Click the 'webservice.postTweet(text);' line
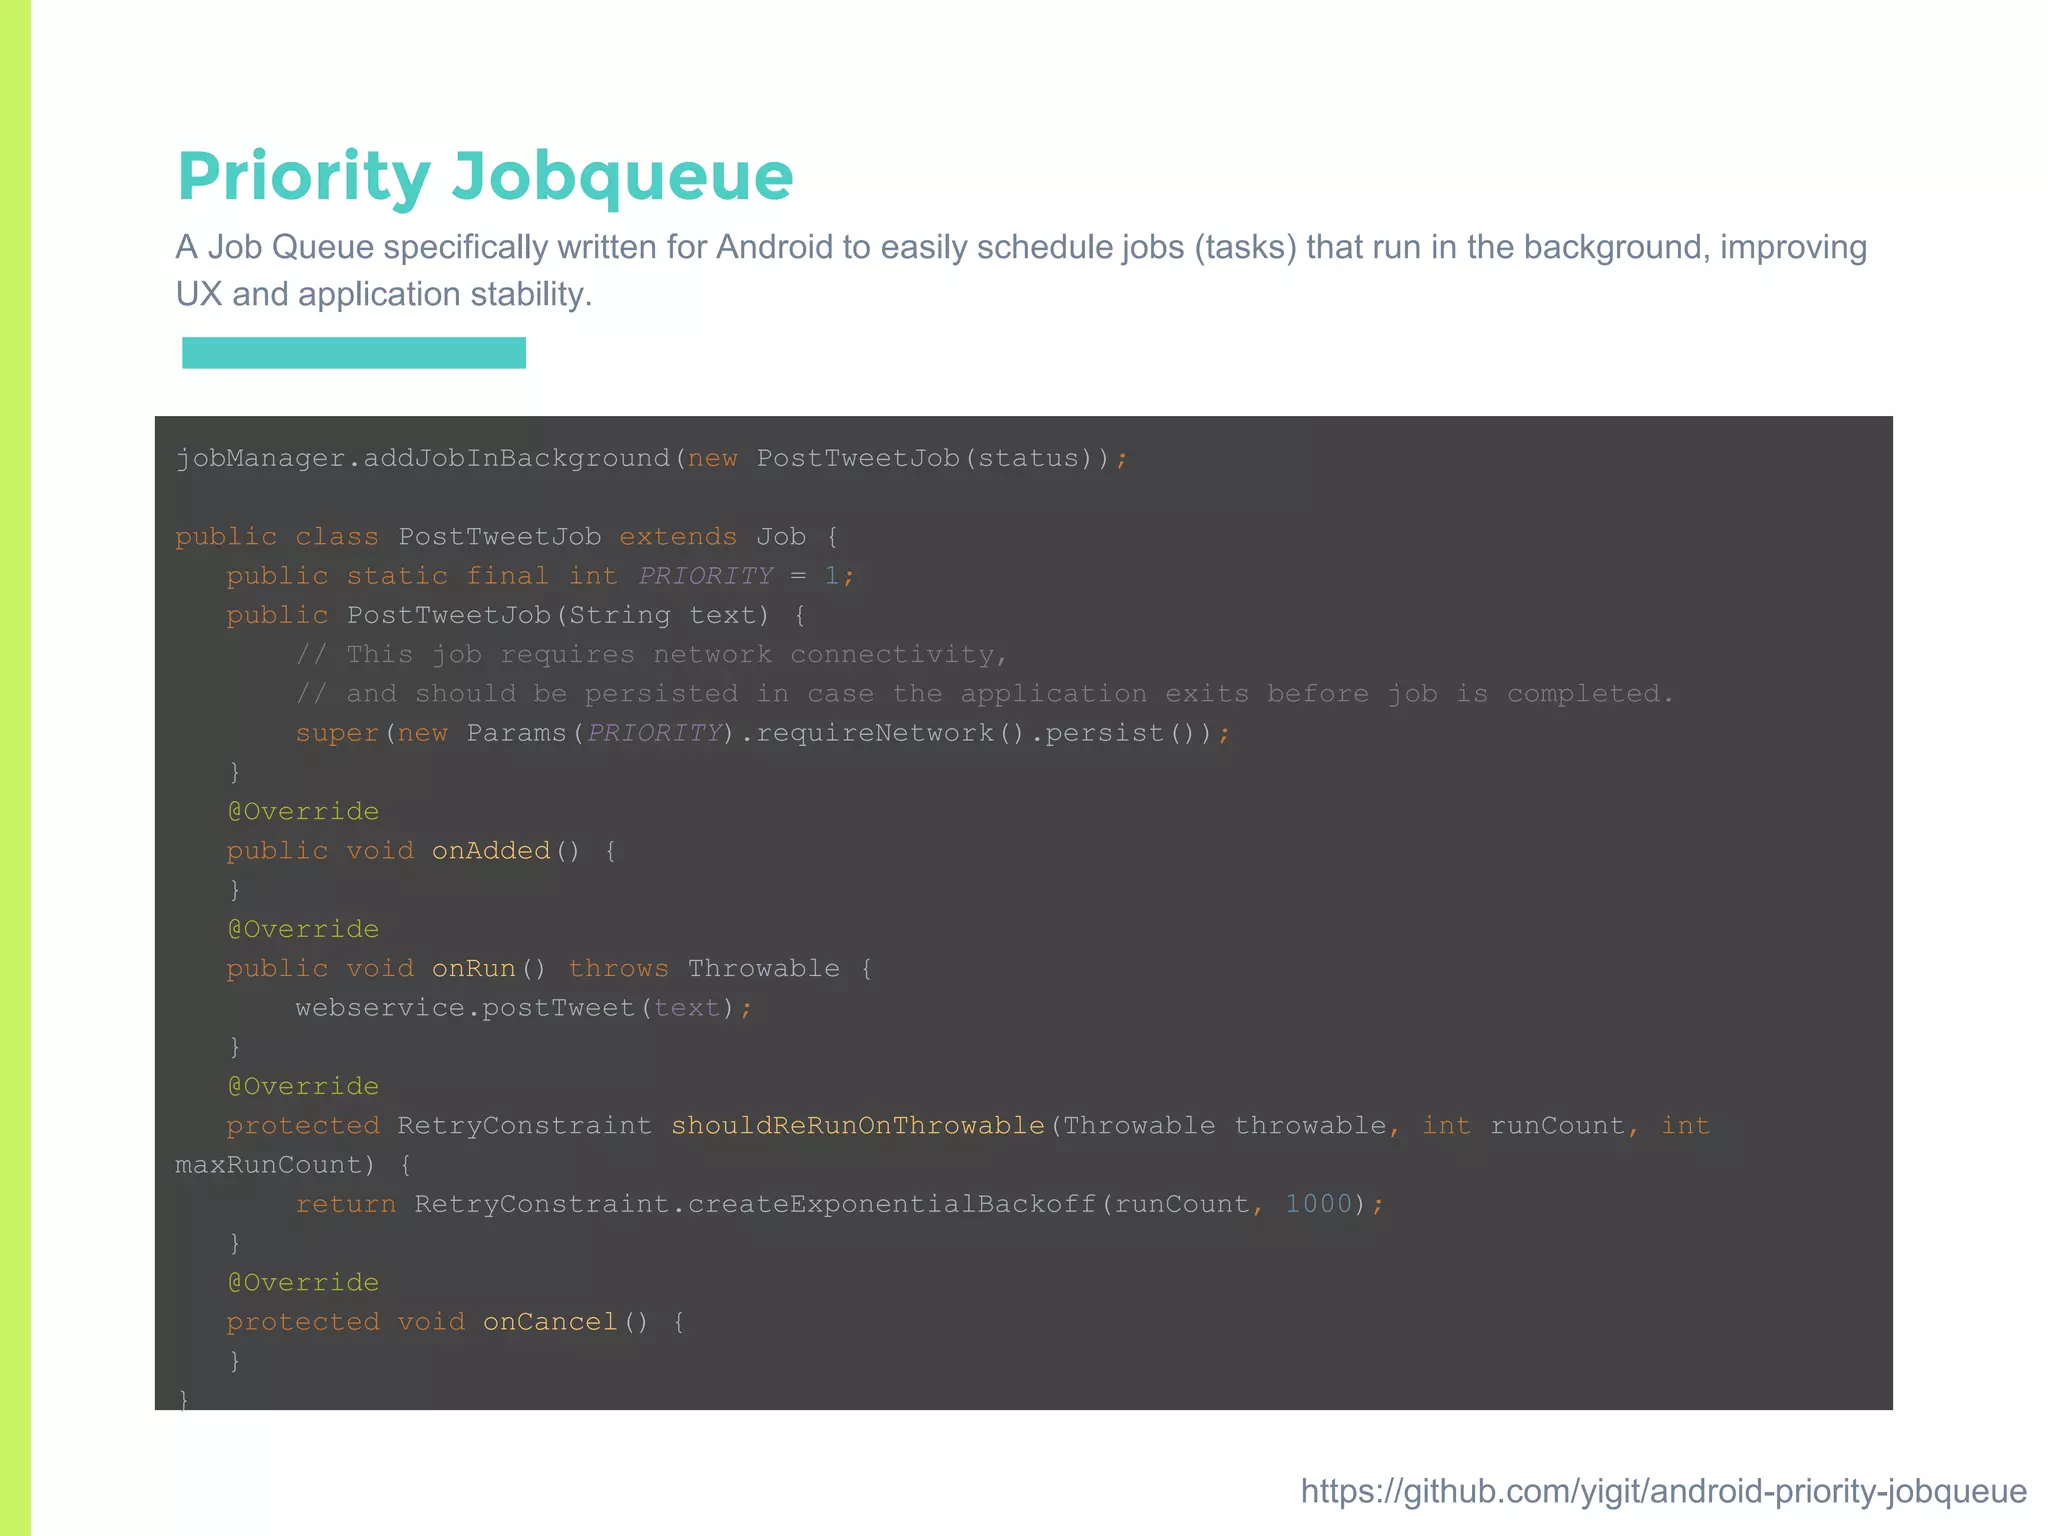The image size is (2048, 1536). (523, 1008)
